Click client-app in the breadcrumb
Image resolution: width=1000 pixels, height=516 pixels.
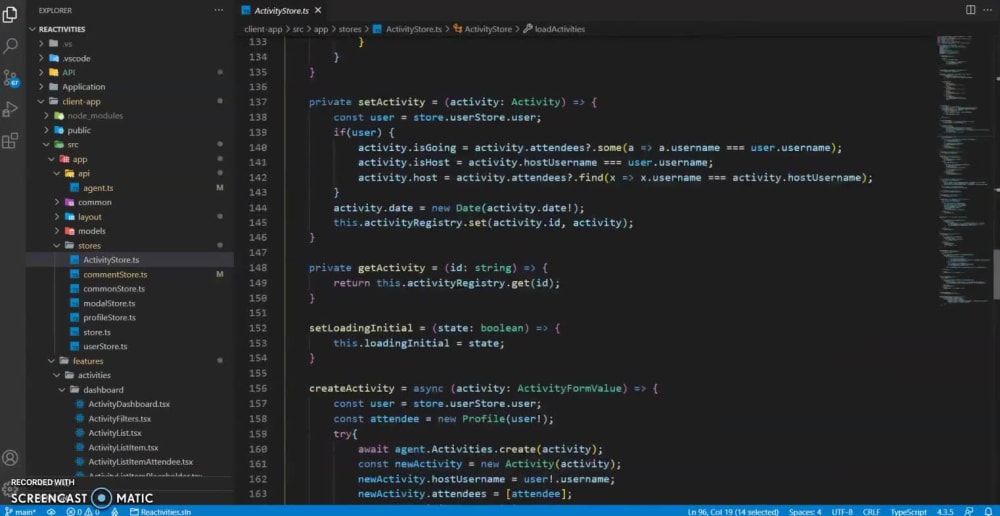tap(263, 29)
